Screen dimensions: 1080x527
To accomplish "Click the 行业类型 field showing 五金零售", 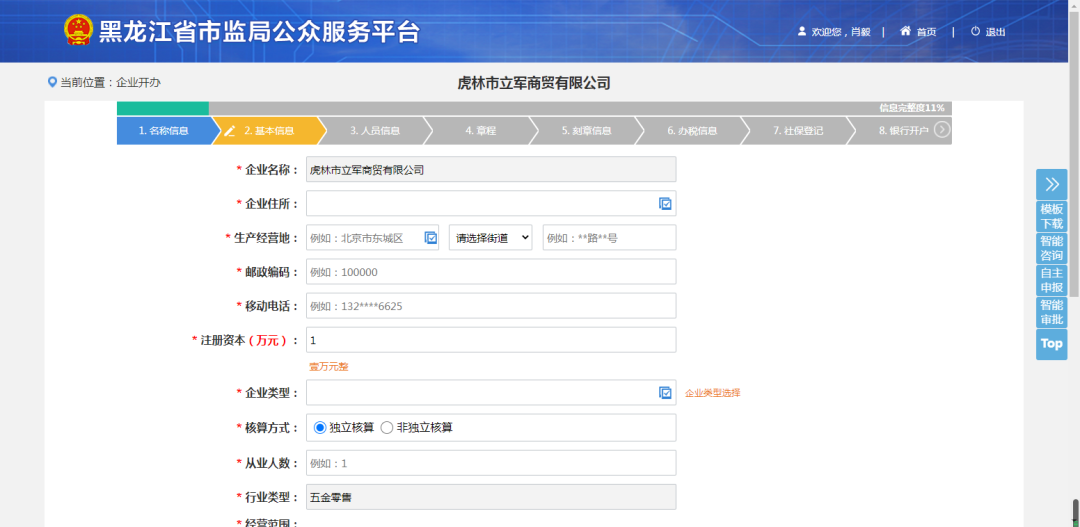I will tap(491, 497).
